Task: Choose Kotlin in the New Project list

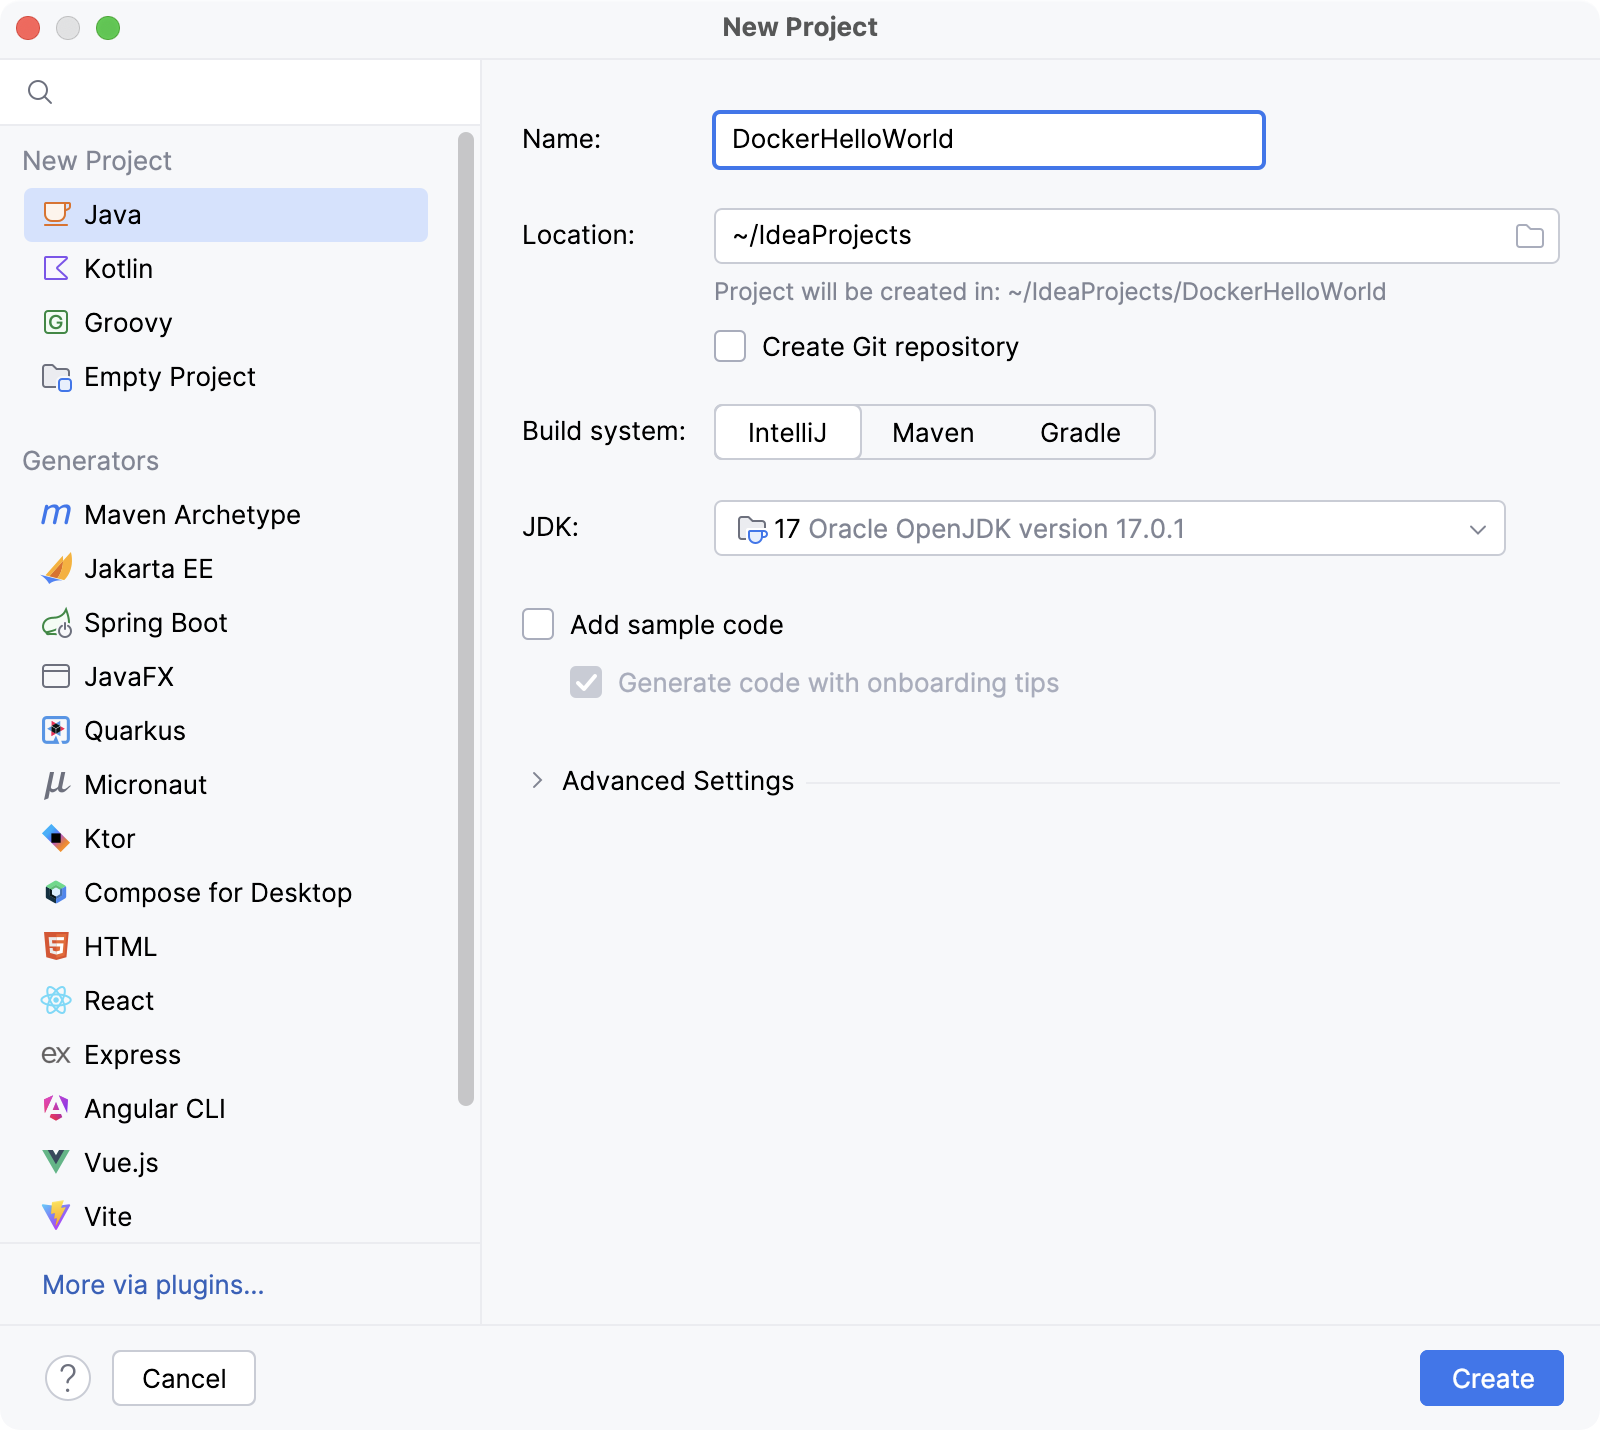Action: pyautogui.click(x=118, y=269)
